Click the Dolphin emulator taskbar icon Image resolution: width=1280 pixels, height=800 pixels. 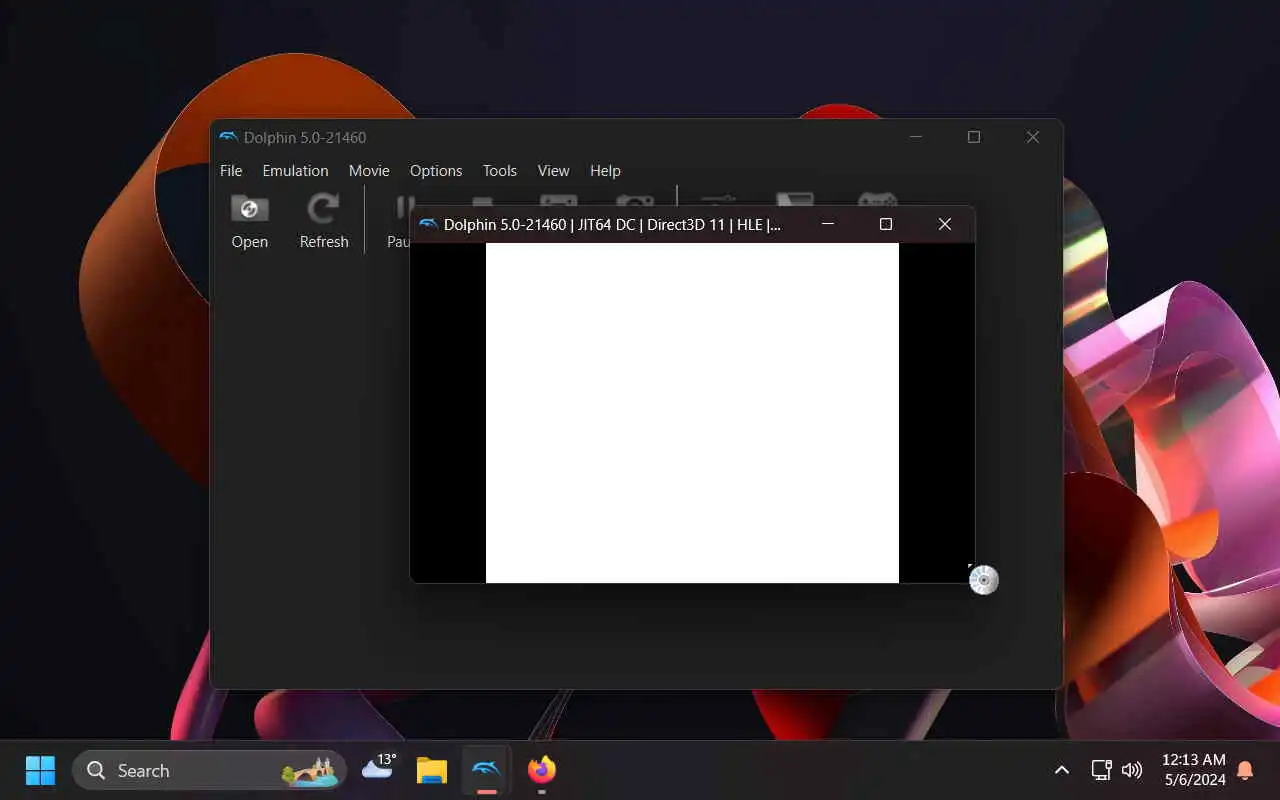pyautogui.click(x=486, y=770)
